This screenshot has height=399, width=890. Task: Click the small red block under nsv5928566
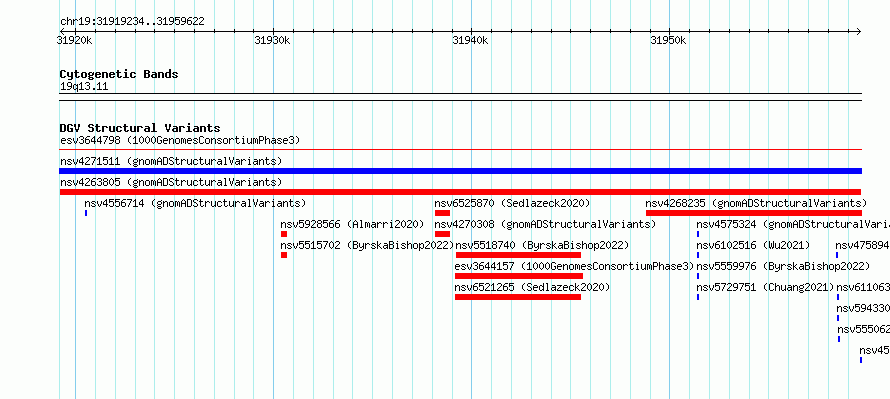tap(284, 234)
